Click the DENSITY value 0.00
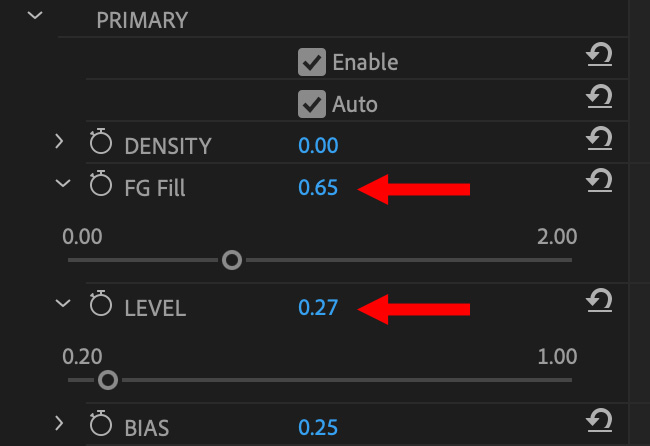 pos(318,146)
